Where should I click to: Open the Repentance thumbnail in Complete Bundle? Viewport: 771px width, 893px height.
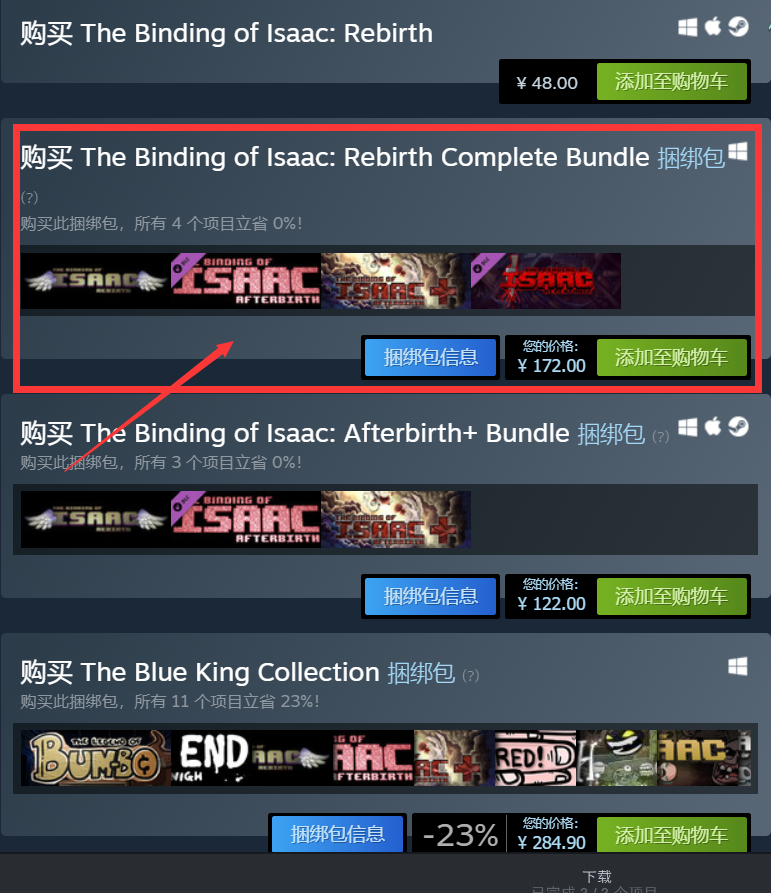click(546, 281)
